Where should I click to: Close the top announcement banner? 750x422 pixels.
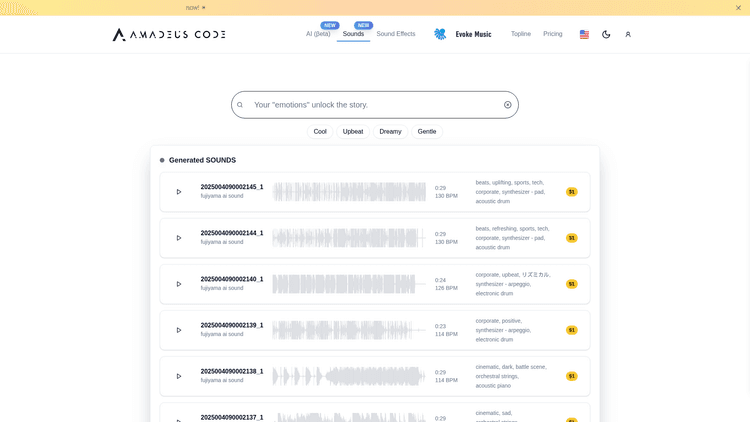[738, 8]
